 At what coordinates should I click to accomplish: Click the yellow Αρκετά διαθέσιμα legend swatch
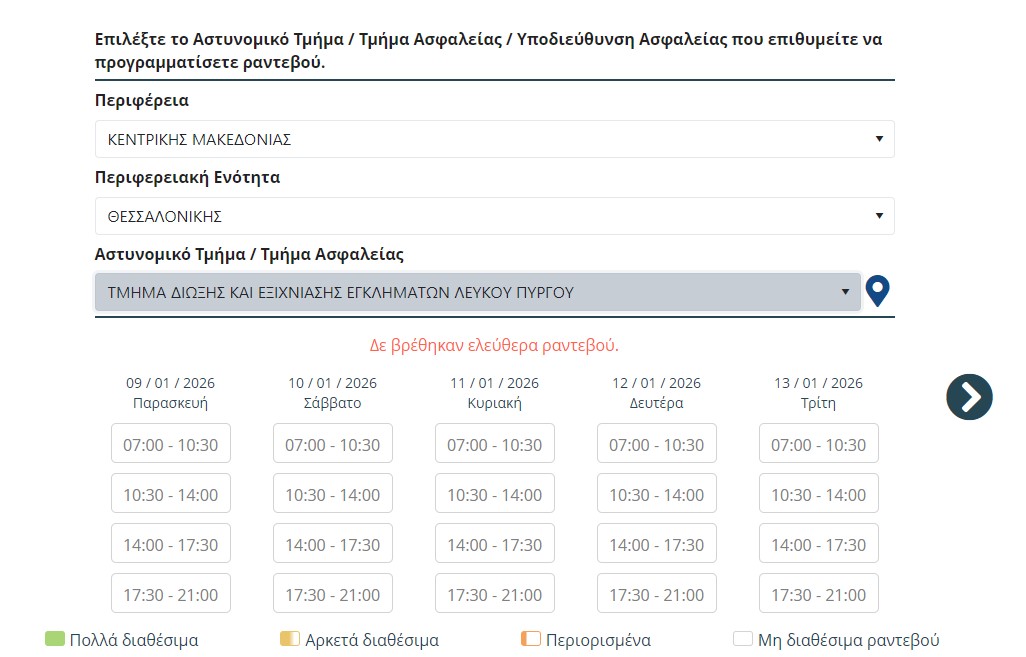coord(290,639)
